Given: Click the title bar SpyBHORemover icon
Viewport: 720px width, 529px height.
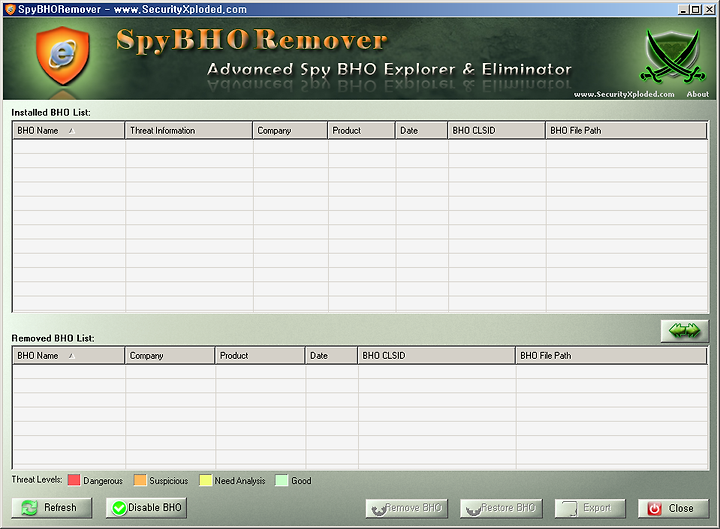Looking at the screenshot, I should click(10, 9).
